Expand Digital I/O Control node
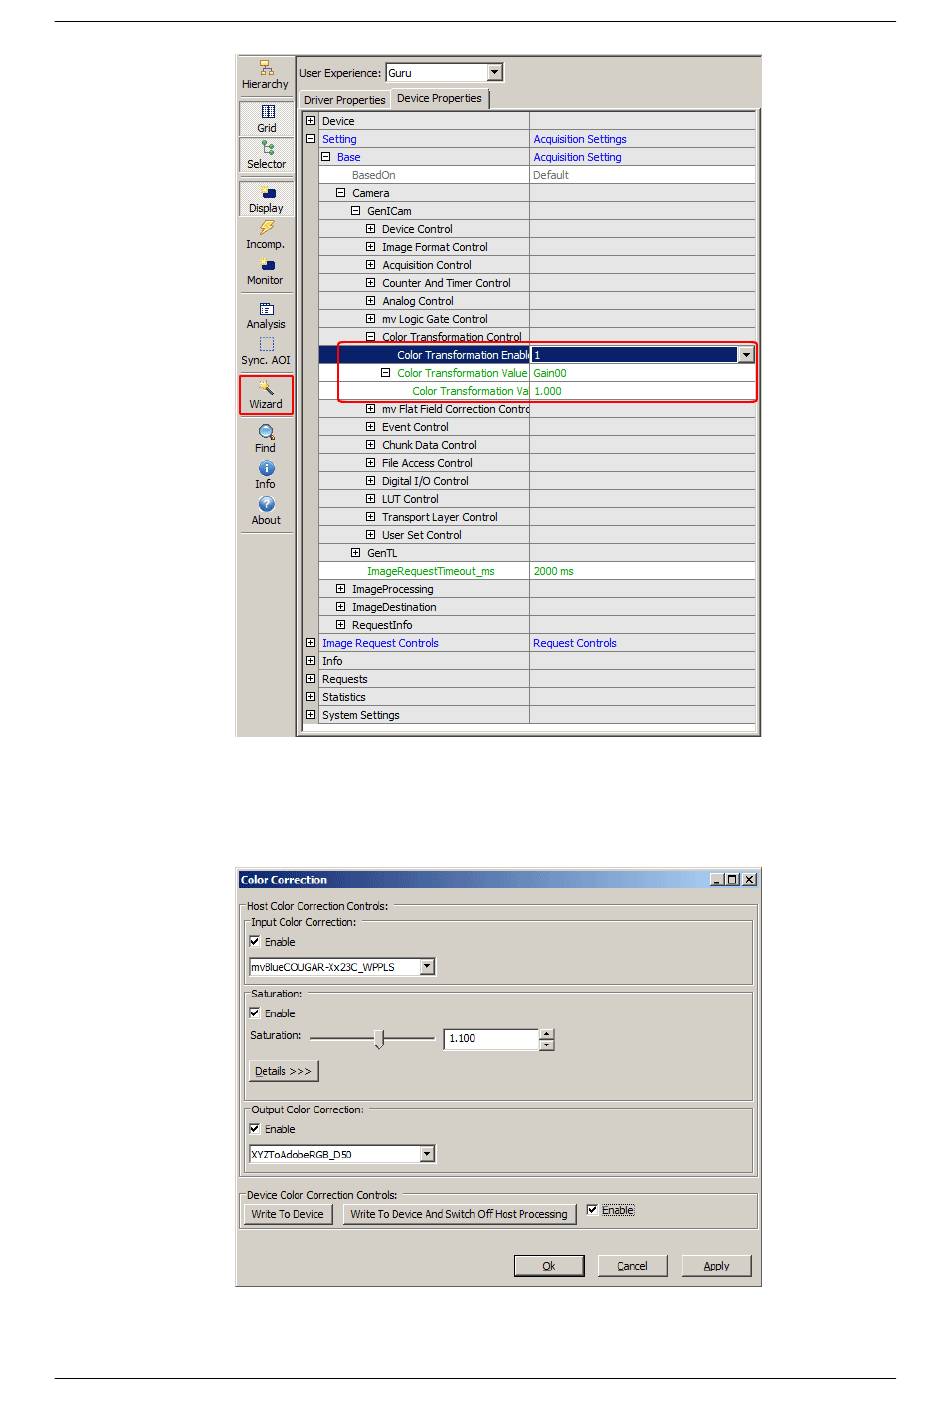The width and height of the screenshot is (950, 1408). 370,481
